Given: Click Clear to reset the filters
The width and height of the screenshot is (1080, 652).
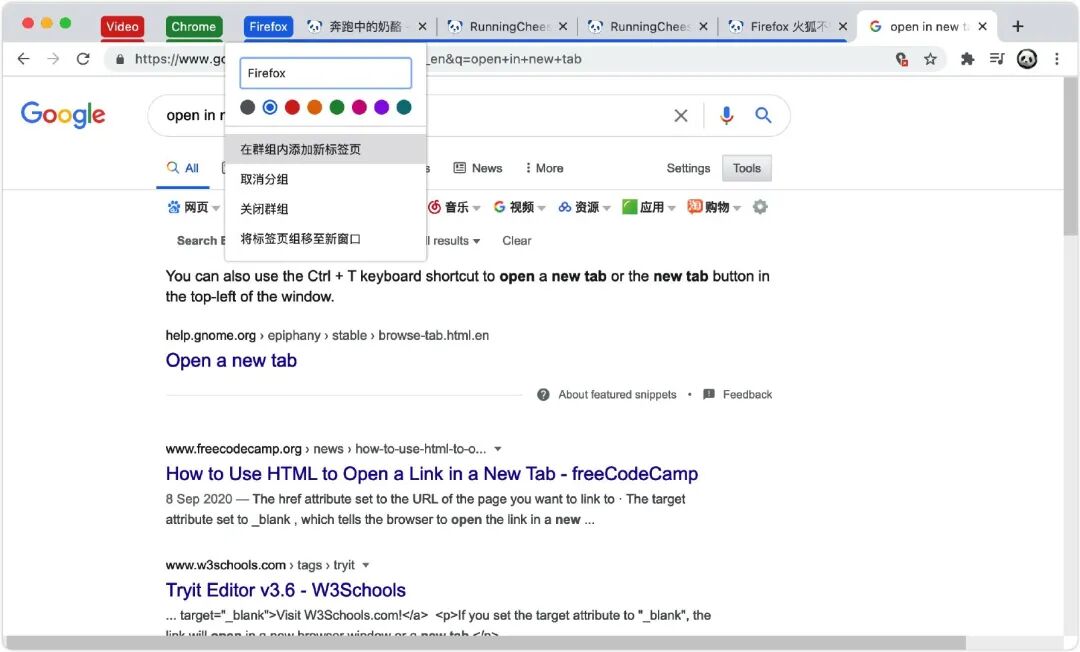Looking at the screenshot, I should click(517, 240).
